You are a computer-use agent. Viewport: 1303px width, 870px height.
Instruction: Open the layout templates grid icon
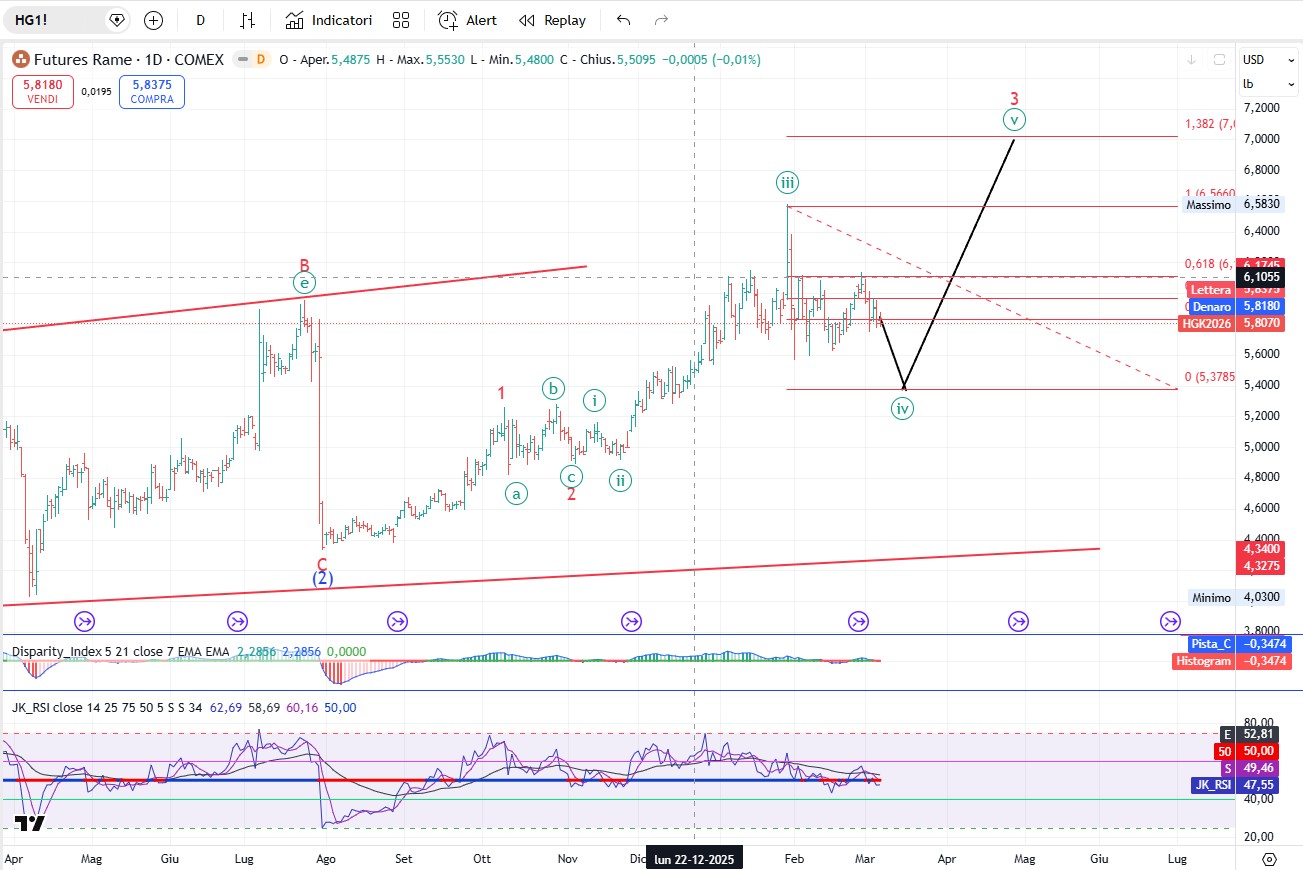pyautogui.click(x=401, y=20)
